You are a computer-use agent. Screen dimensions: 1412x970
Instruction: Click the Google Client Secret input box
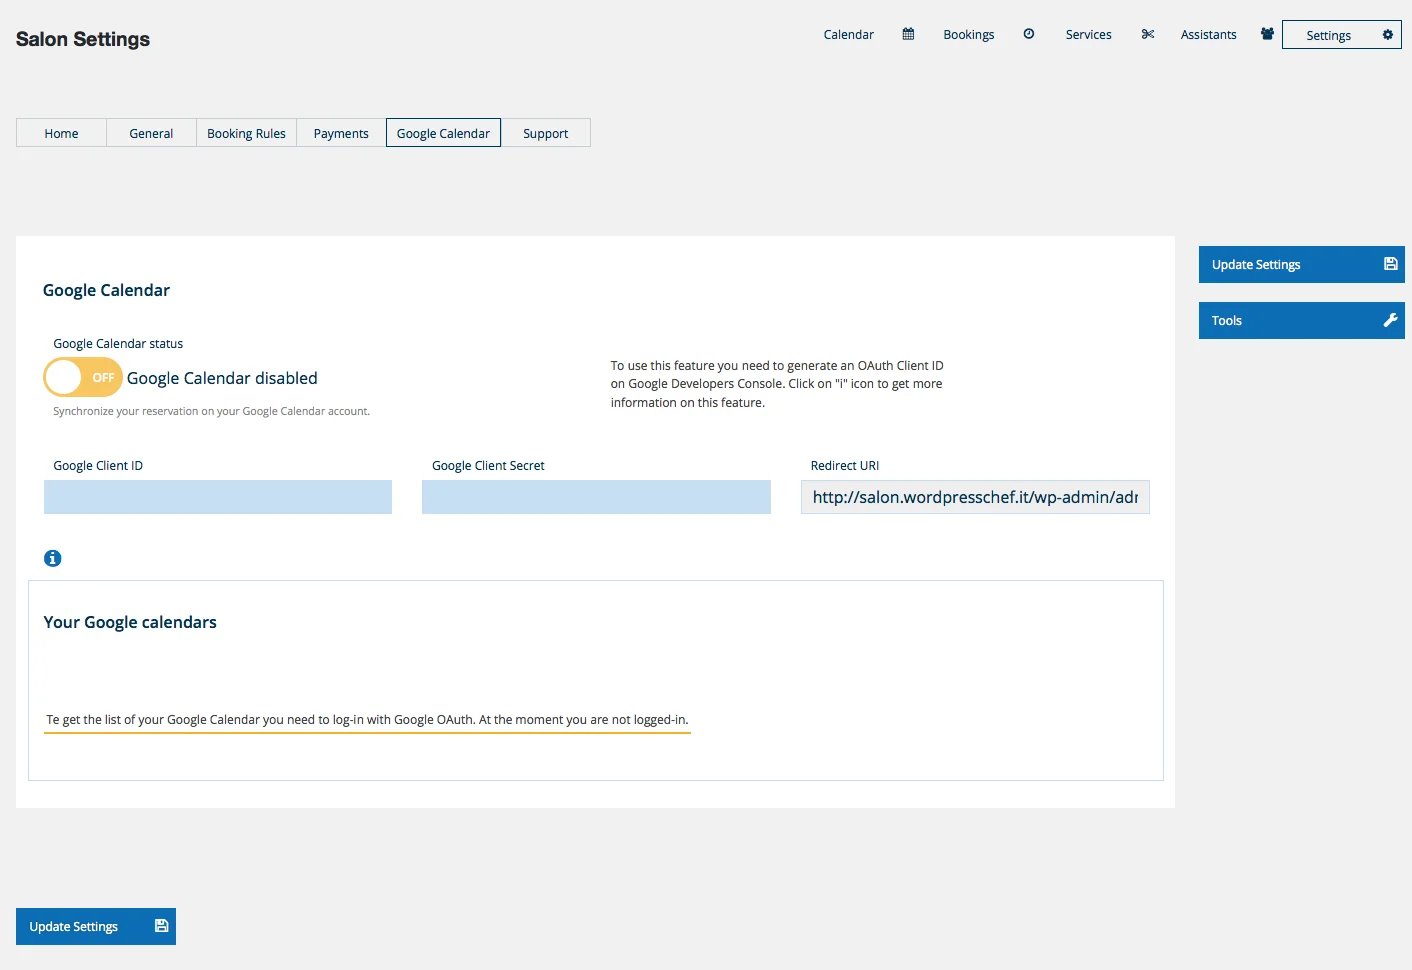pos(596,497)
